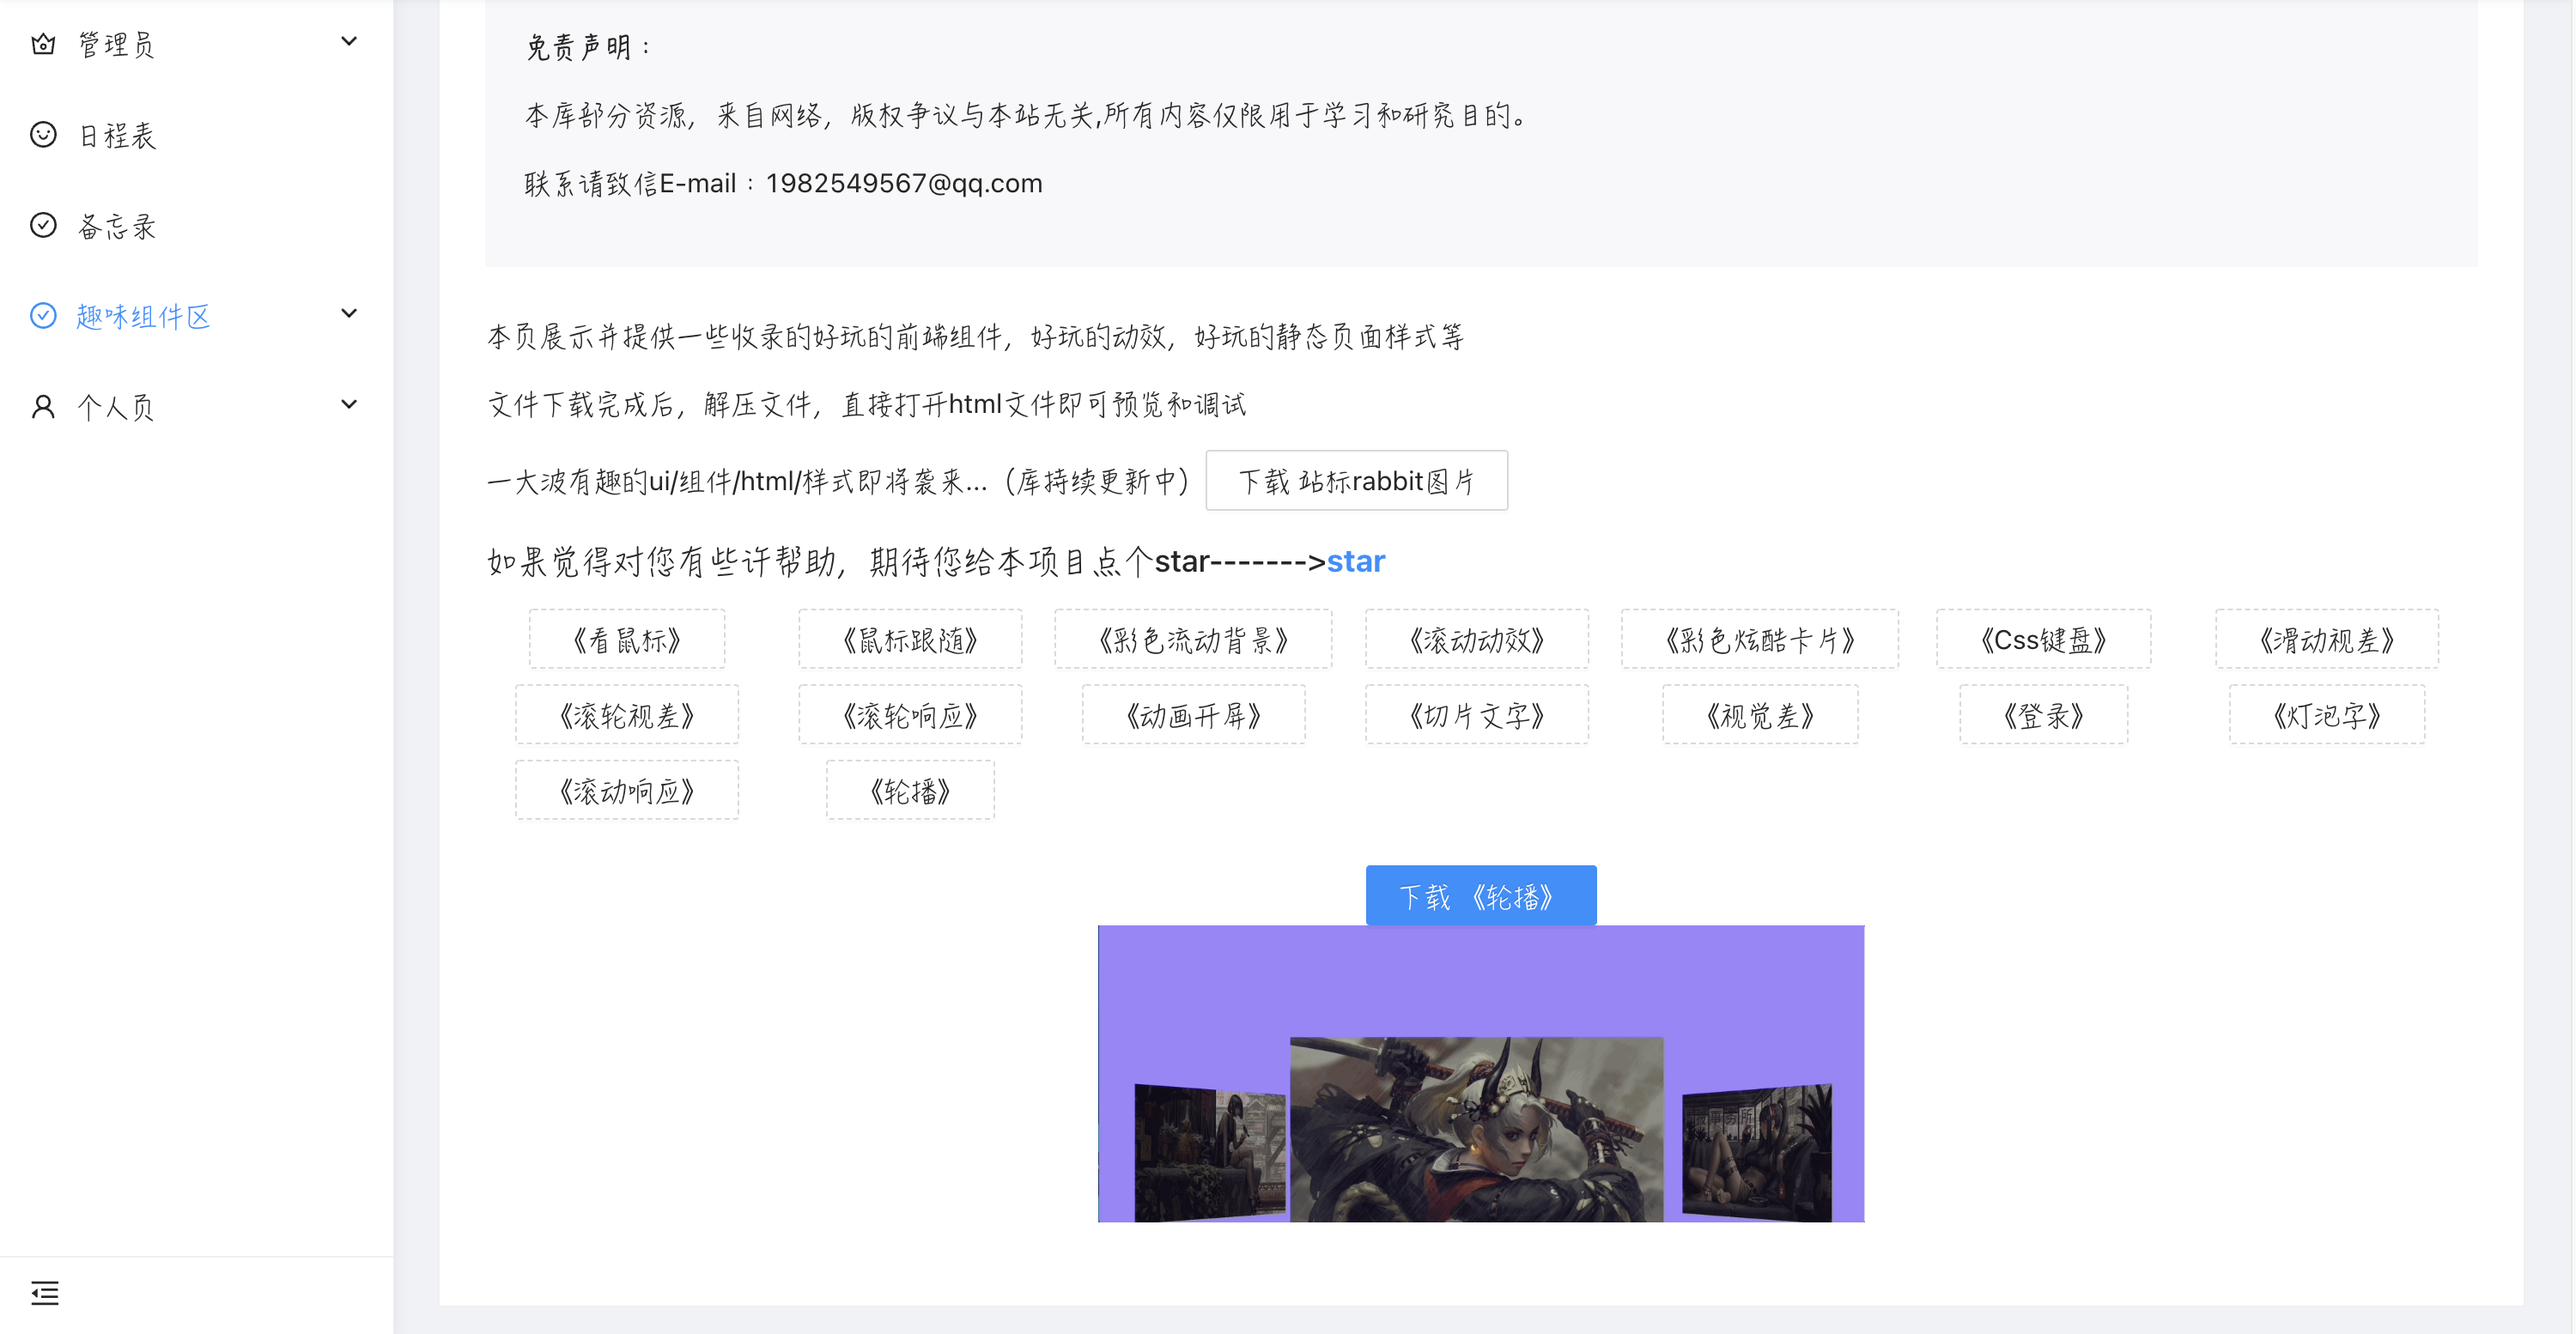
Task: Click the 下载 站标rabbit图片 button
Action: click(1356, 481)
